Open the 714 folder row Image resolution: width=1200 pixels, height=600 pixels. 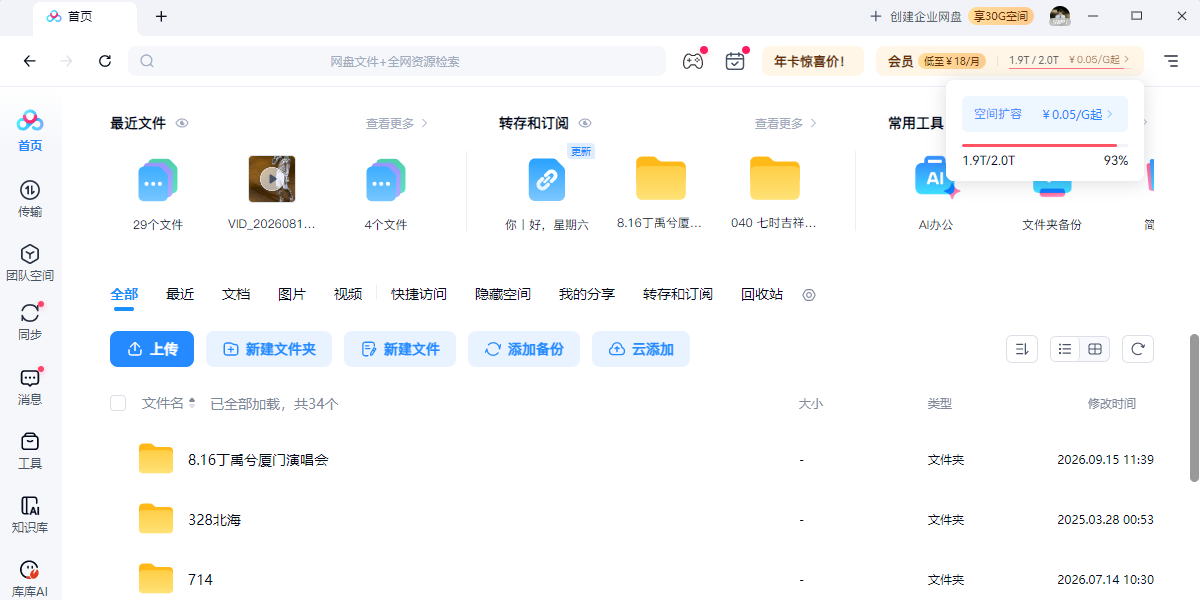click(632, 579)
